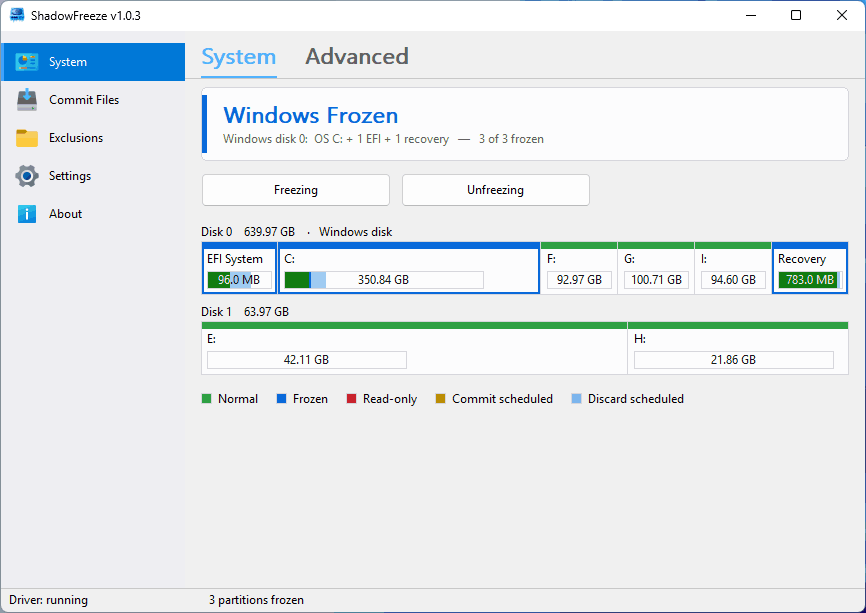Click the H: 21.86 GB usage bar
This screenshot has height=613, width=866.
[x=733, y=360]
